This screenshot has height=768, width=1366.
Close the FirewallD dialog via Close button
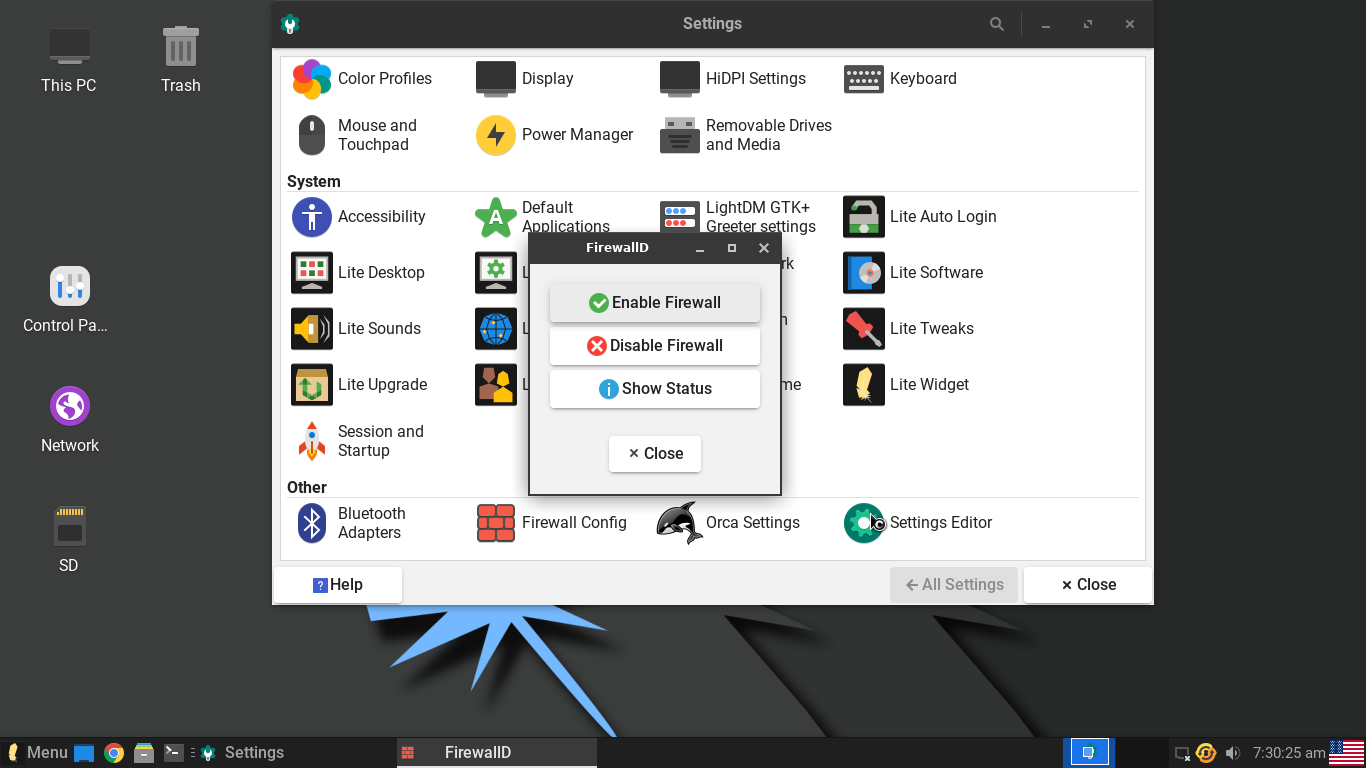pyautogui.click(x=655, y=454)
